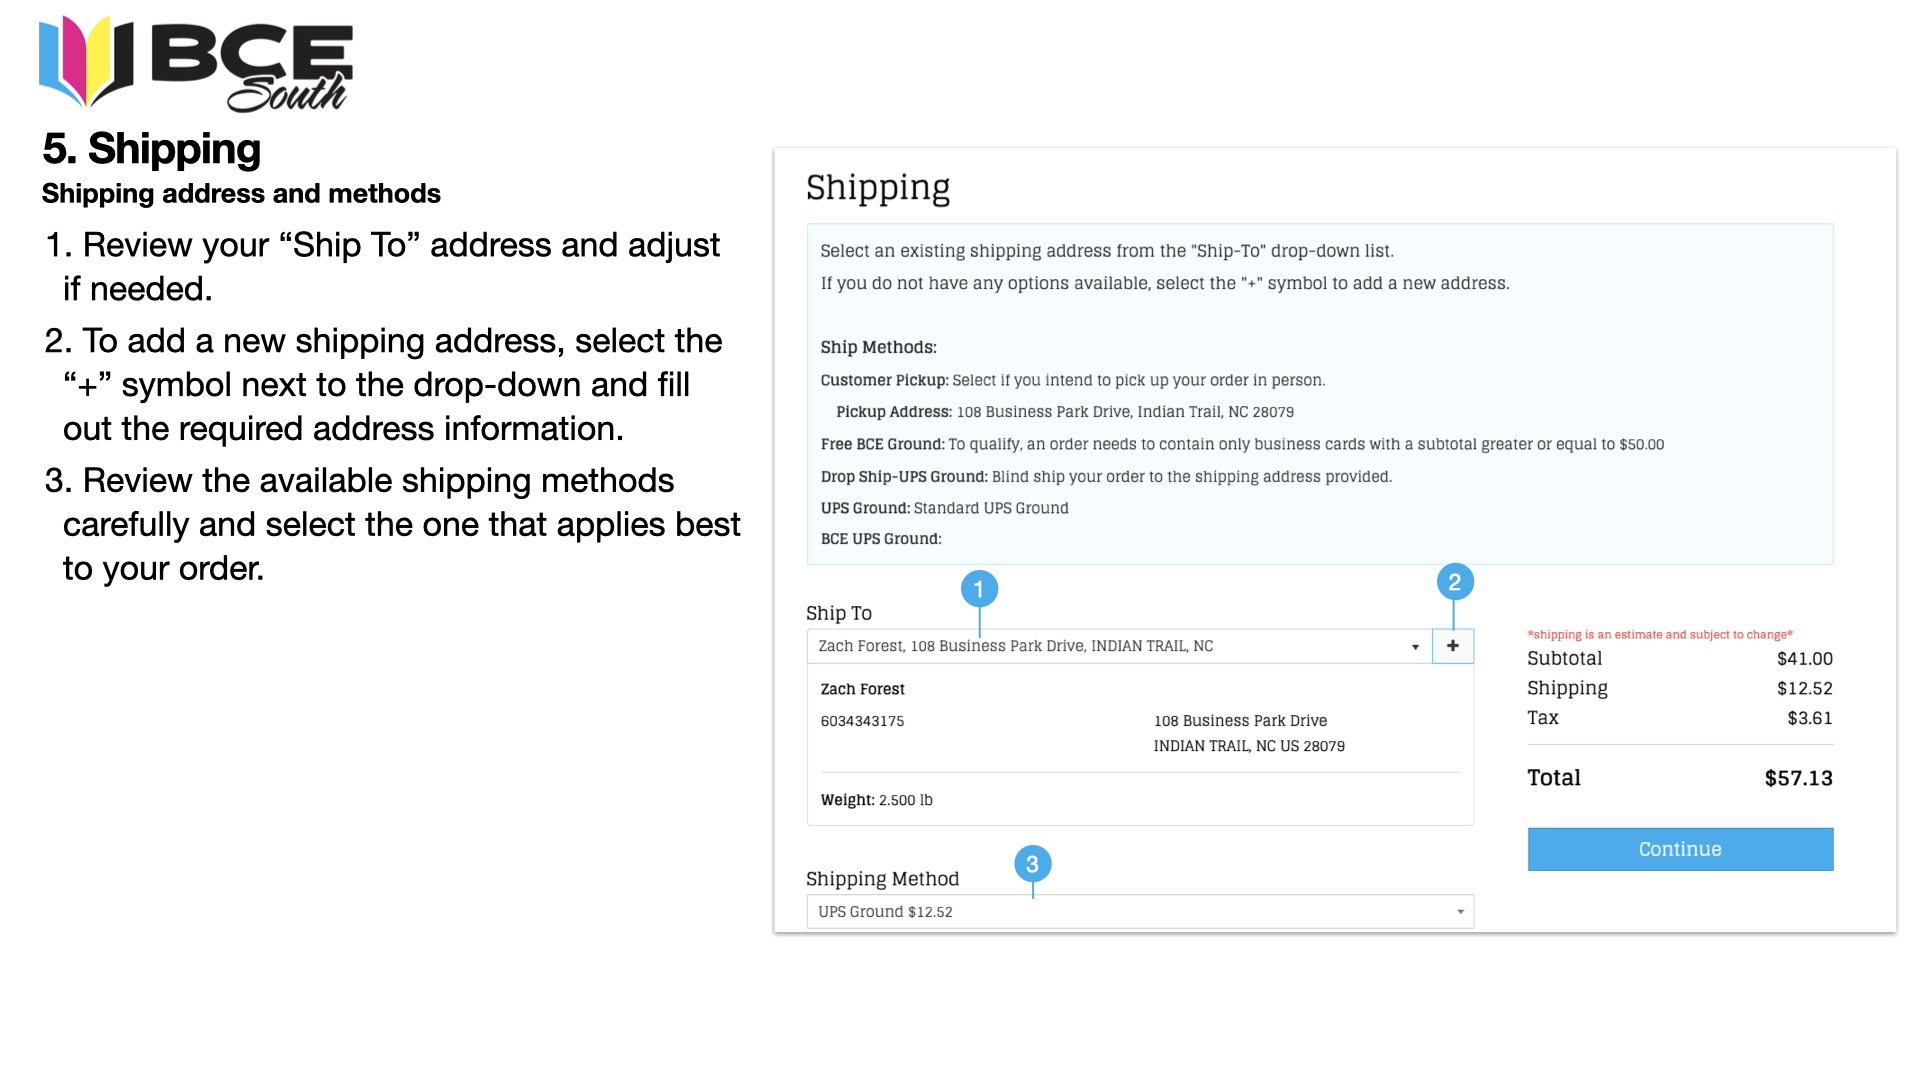Screen dimensions: 1920x1080
Task: Click the Ship To dropdown arrow
Action: [1415, 647]
